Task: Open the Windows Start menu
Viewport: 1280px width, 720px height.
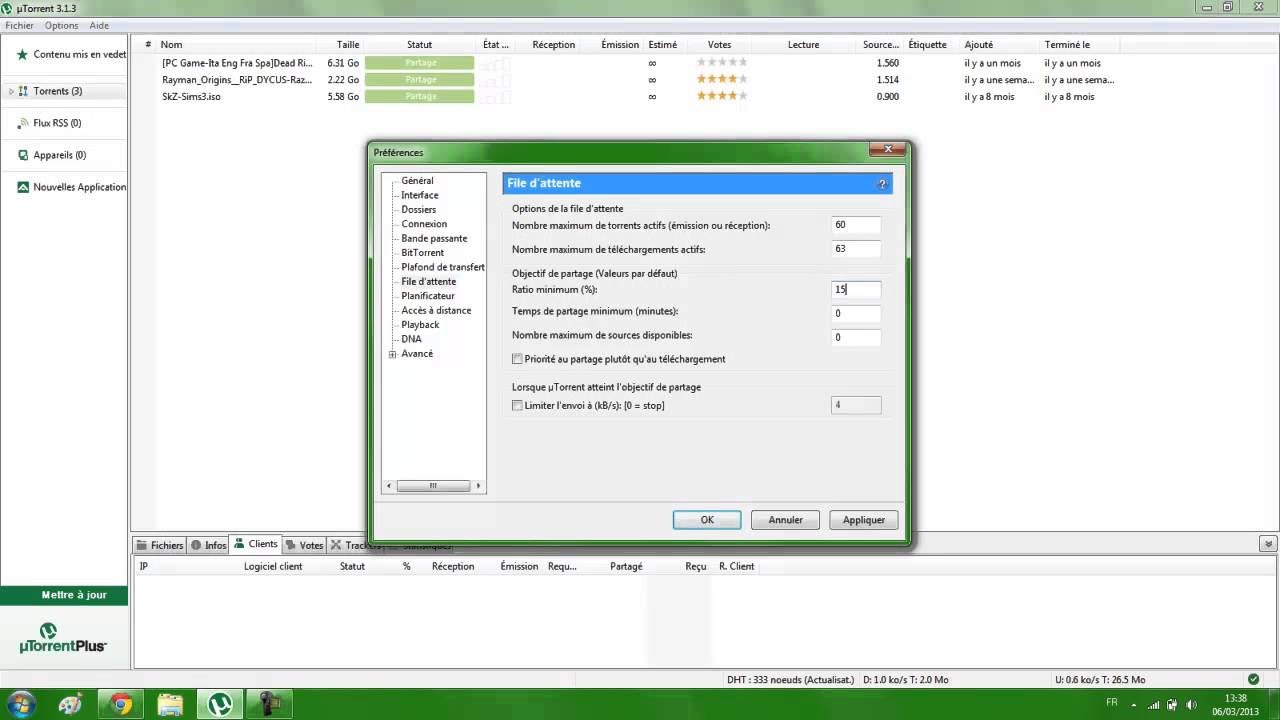Action: tap(21, 703)
